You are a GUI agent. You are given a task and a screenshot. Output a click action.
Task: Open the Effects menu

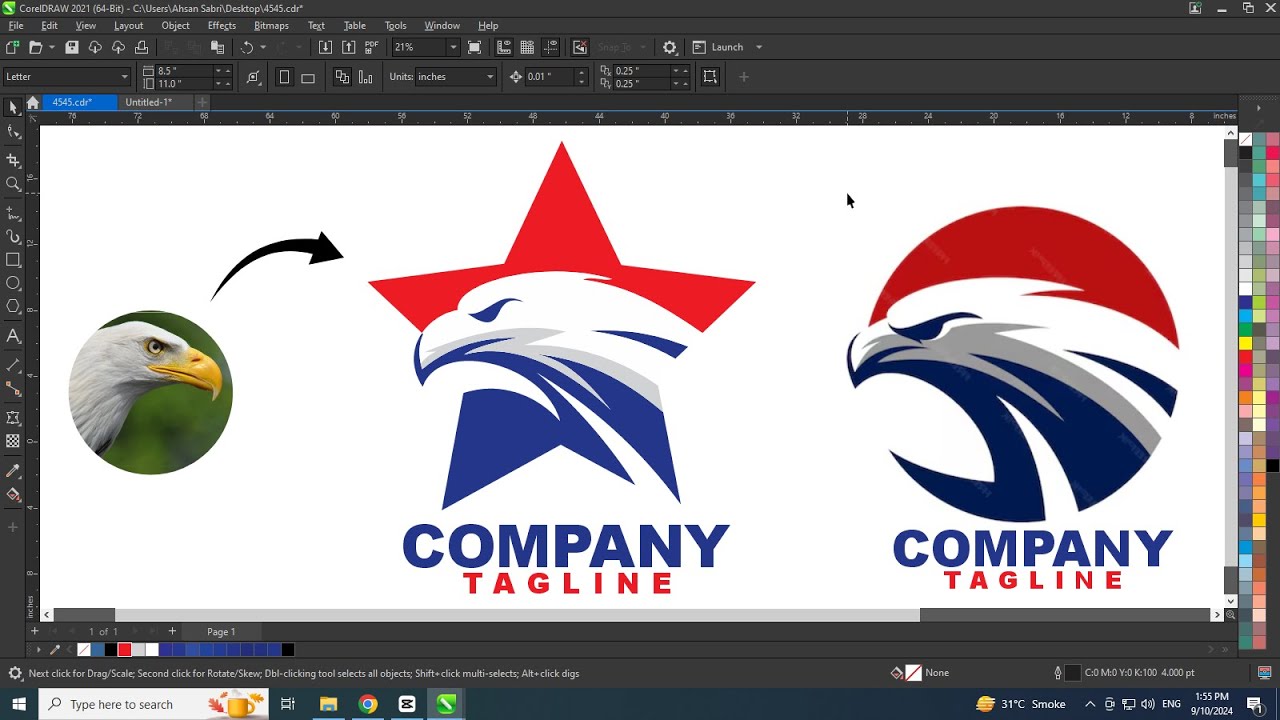222,26
